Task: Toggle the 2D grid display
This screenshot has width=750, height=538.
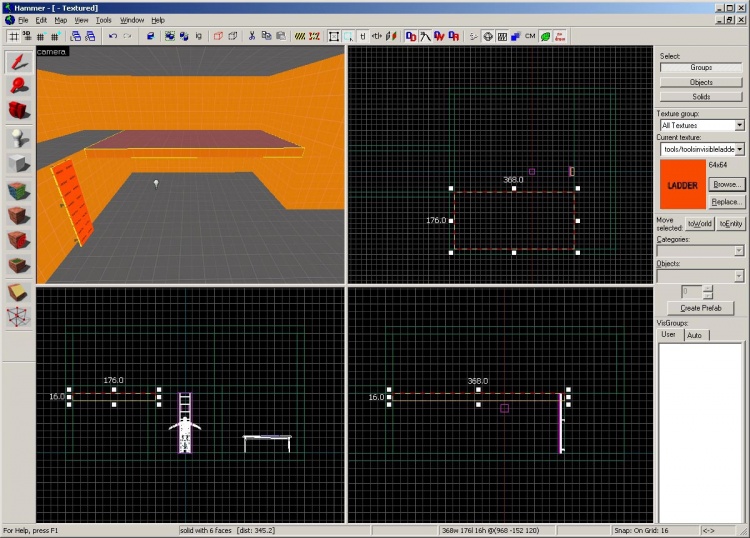Action: tap(14, 36)
